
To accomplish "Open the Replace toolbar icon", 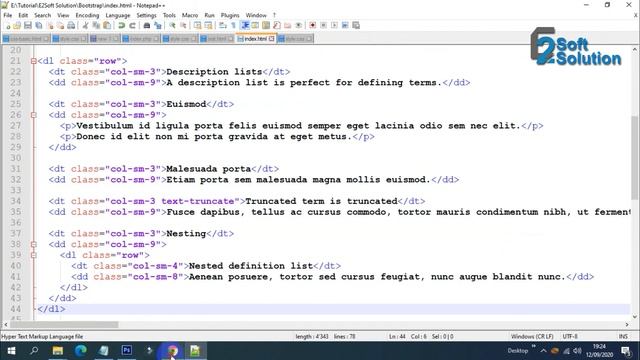I will pos(158,25).
